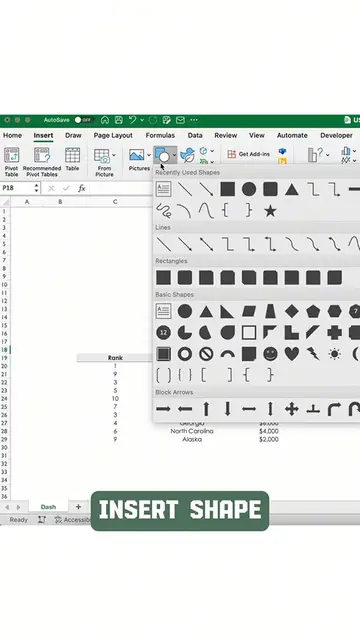Open the Developer tab
The height and width of the screenshot is (640, 360).
[336, 136]
